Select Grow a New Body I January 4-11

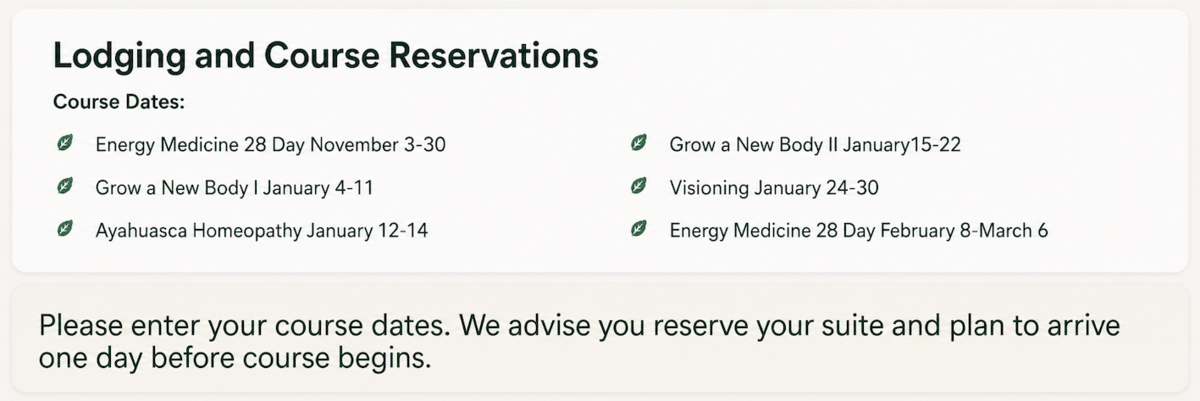234,188
